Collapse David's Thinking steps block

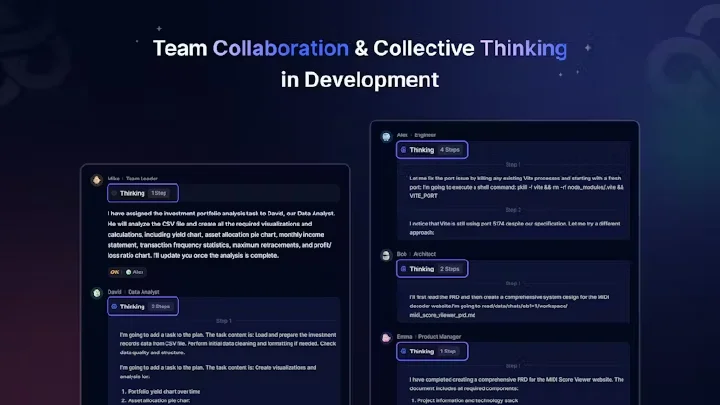click(x=143, y=306)
